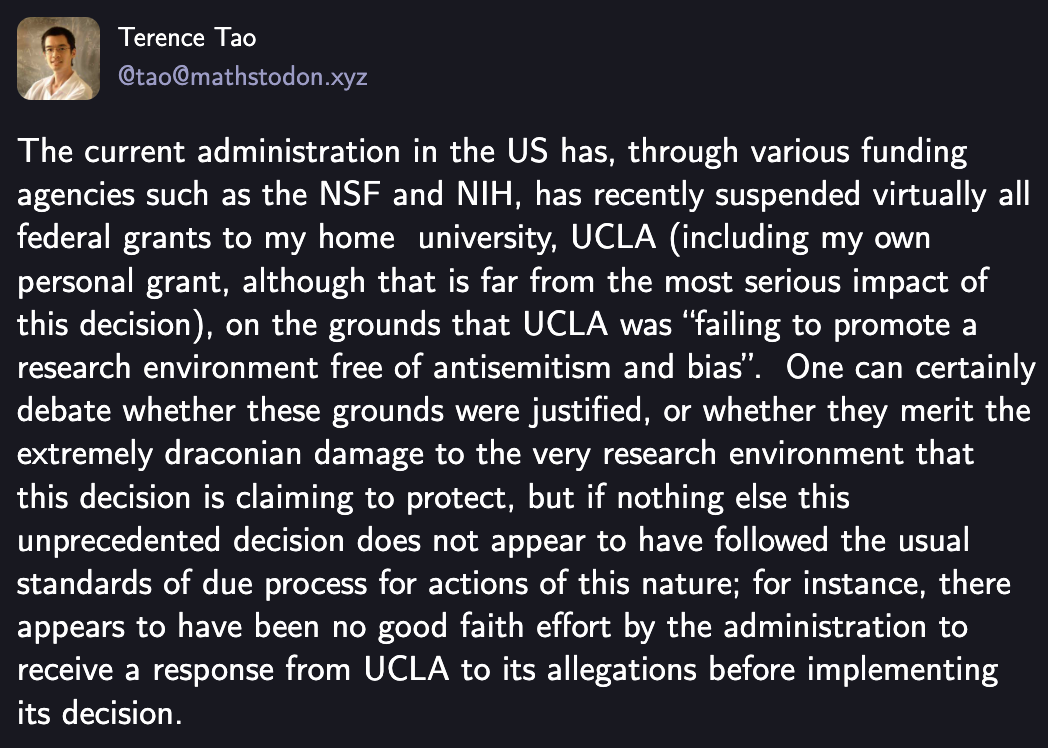Click the word unprecedented in the post
This screenshot has height=748, width=1048.
118,541
